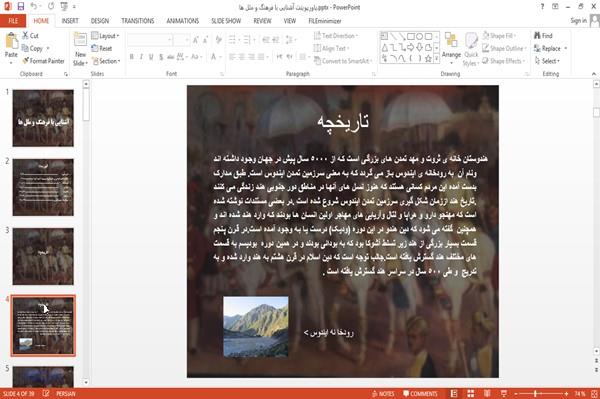The height and width of the screenshot is (399, 600).
Task: Toggle text Shadow formatting
Action: [161, 57]
